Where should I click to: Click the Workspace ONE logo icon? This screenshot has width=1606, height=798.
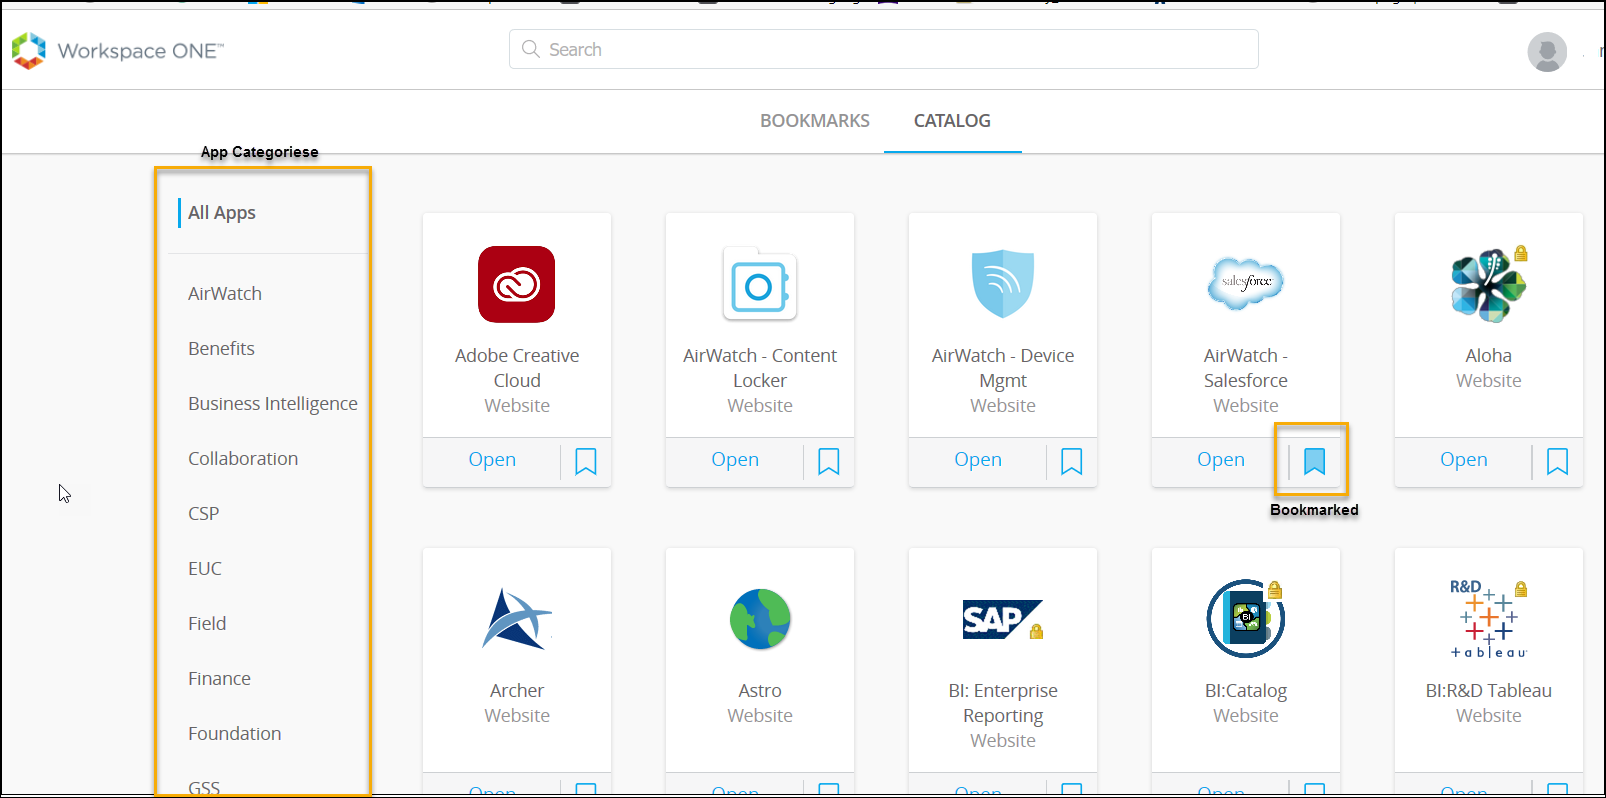pos(29,50)
